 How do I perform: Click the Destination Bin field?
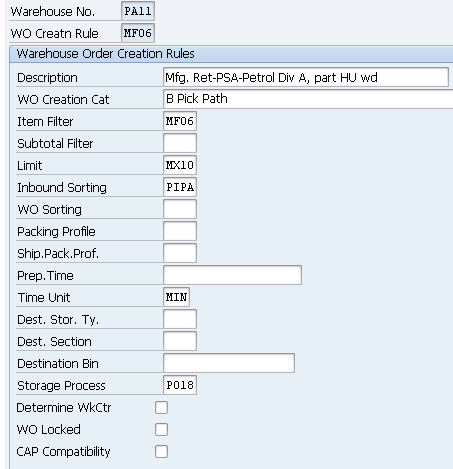229,363
